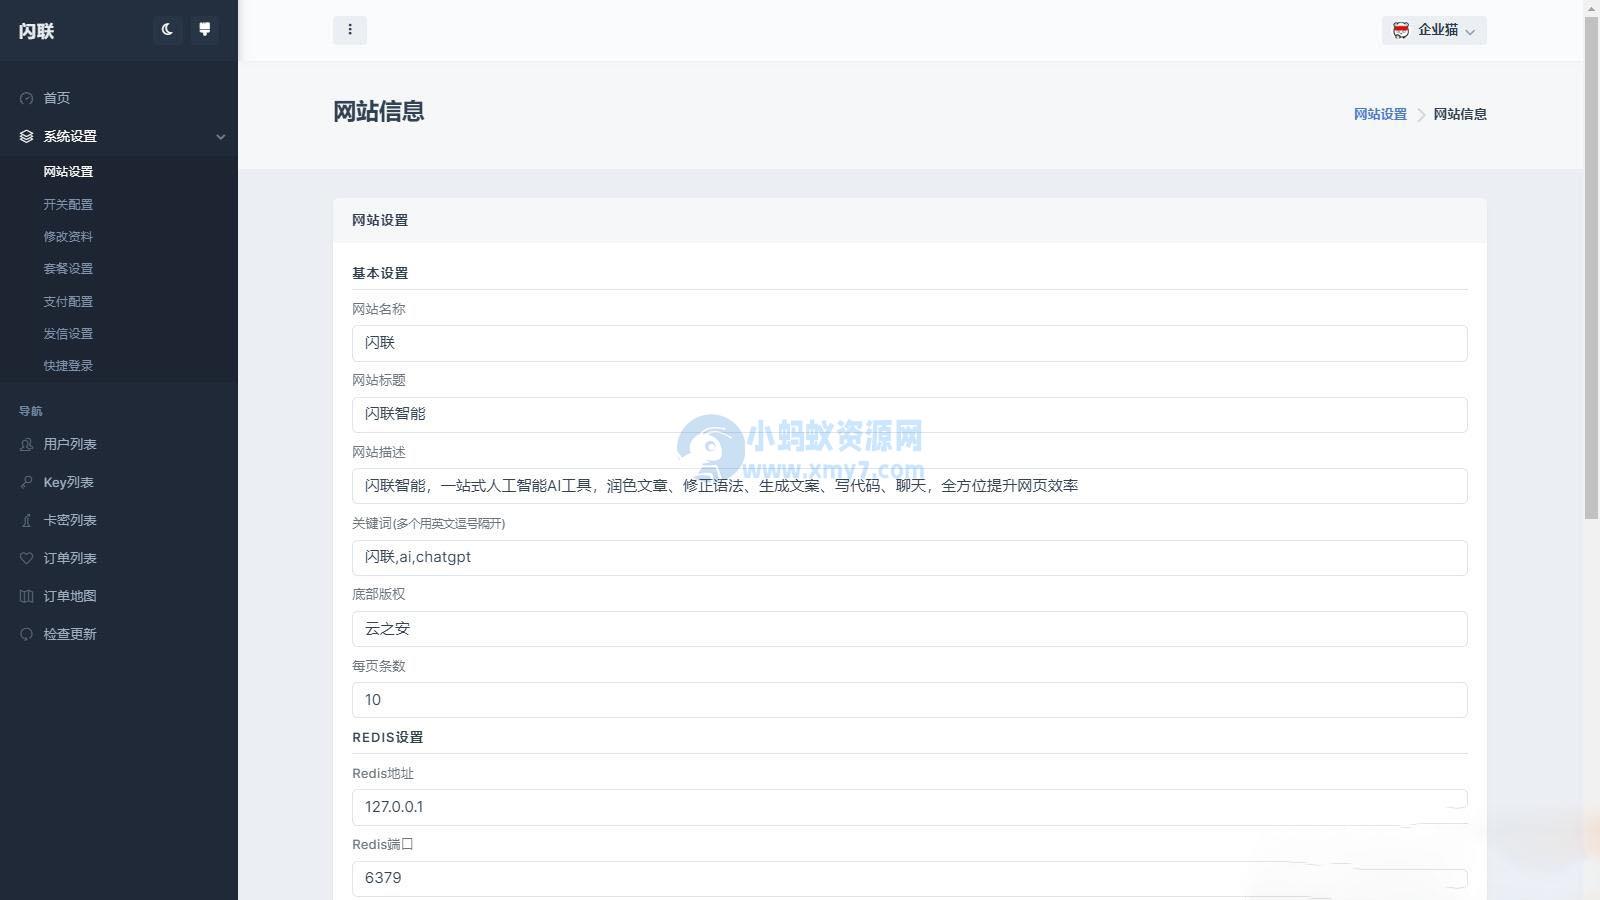The width and height of the screenshot is (1600, 900).
Task: Click the 网站标题 input field
Action: tap(909, 414)
